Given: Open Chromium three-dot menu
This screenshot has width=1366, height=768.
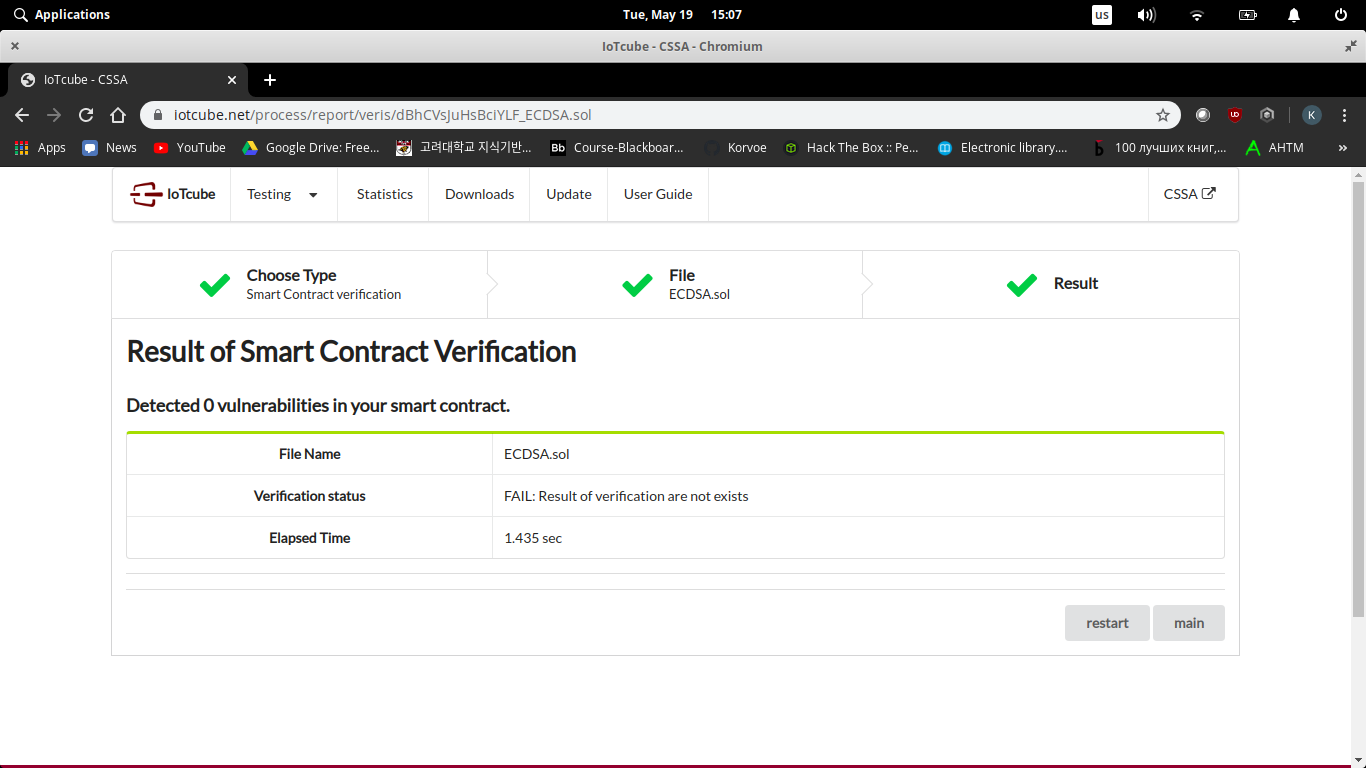Looking at the screenshot, I should tap(1343, 115).
